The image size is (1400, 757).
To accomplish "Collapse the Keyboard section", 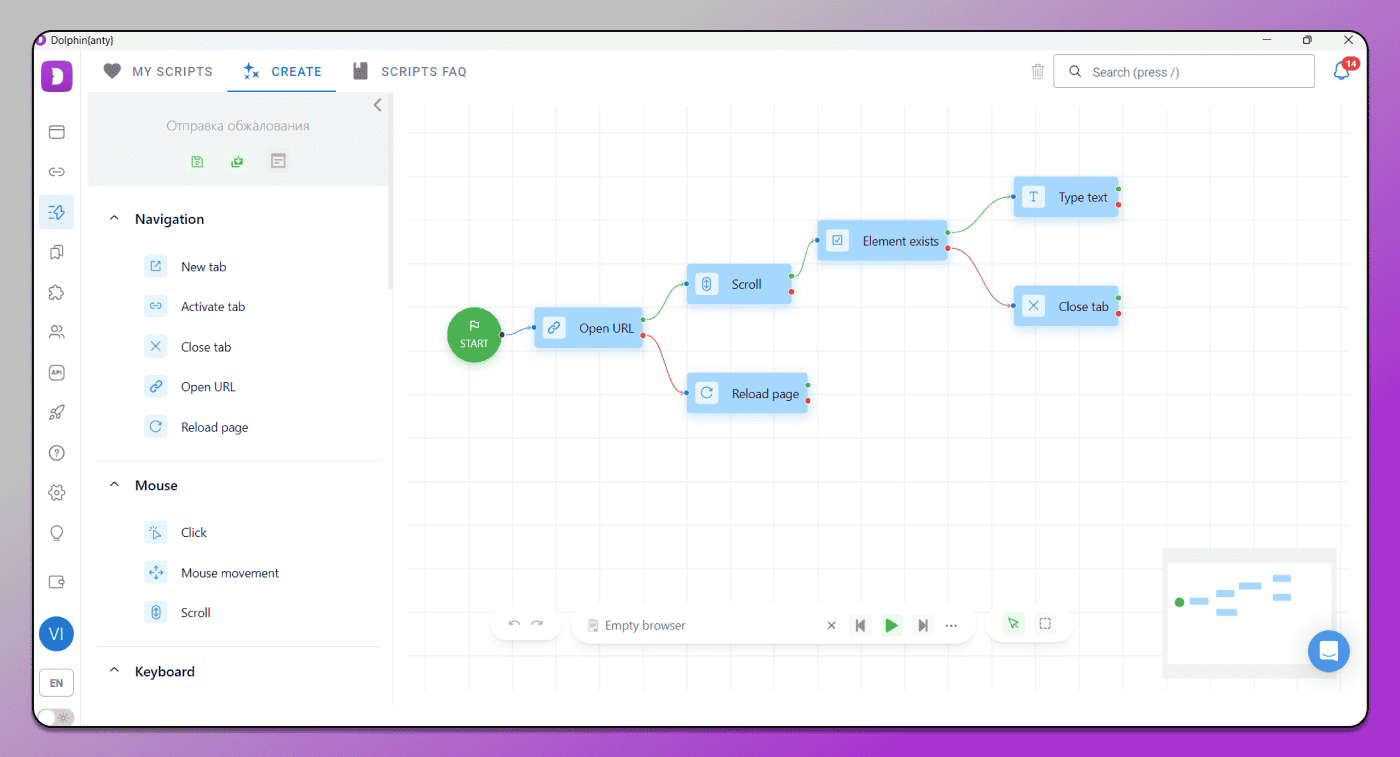I will (x=114, y=671).
